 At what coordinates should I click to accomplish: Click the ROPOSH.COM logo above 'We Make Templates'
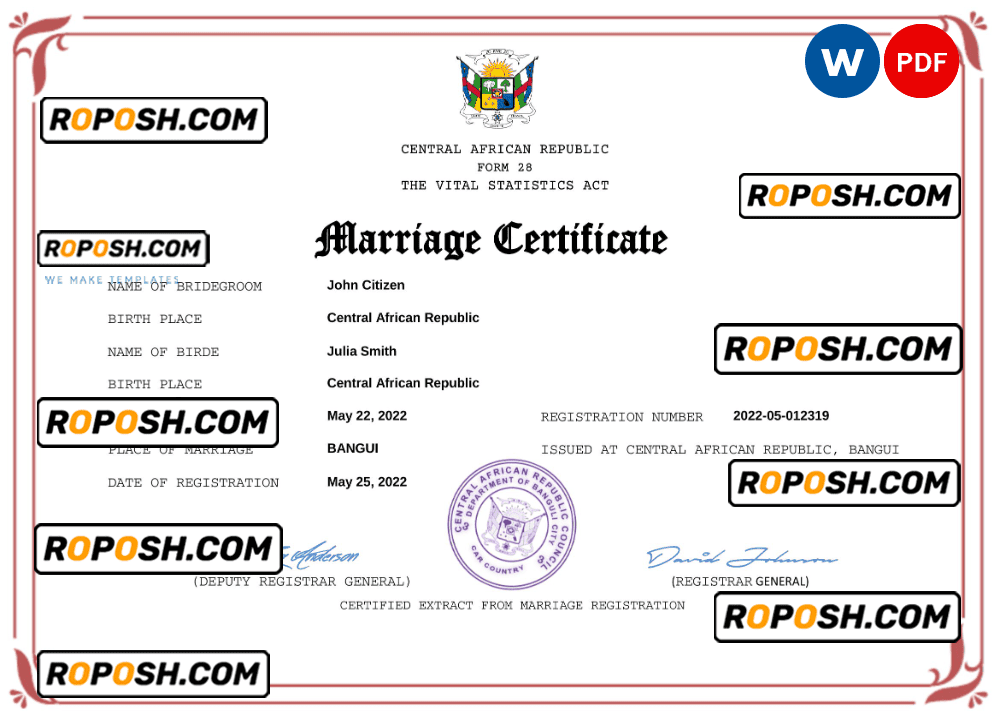(122, 249)
